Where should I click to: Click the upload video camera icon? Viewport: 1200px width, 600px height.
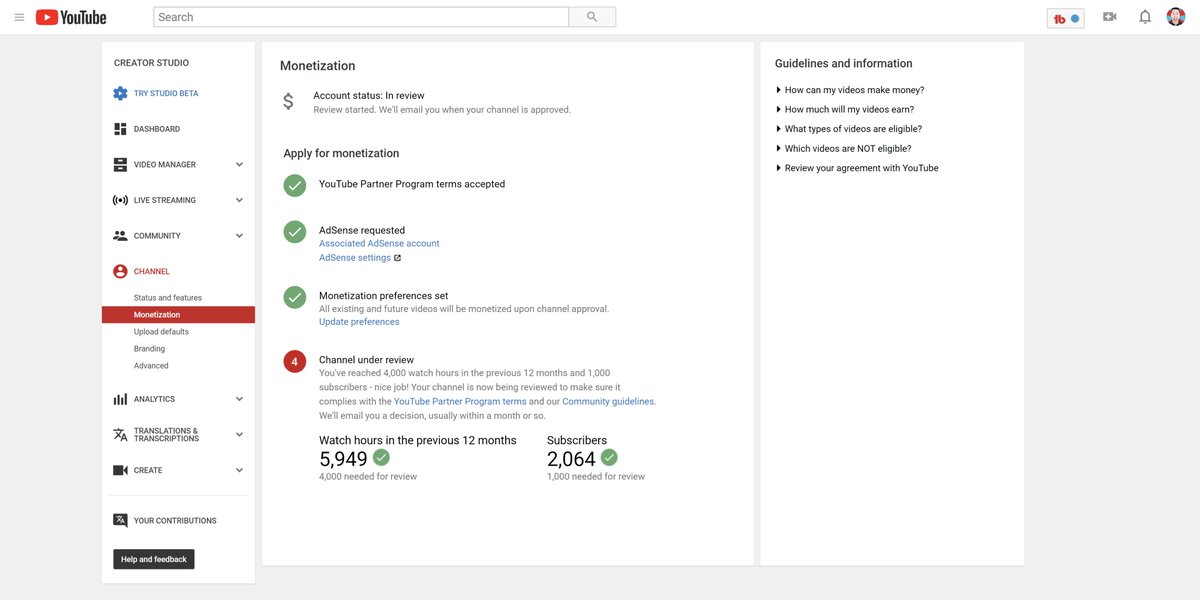pos(1109,17)
